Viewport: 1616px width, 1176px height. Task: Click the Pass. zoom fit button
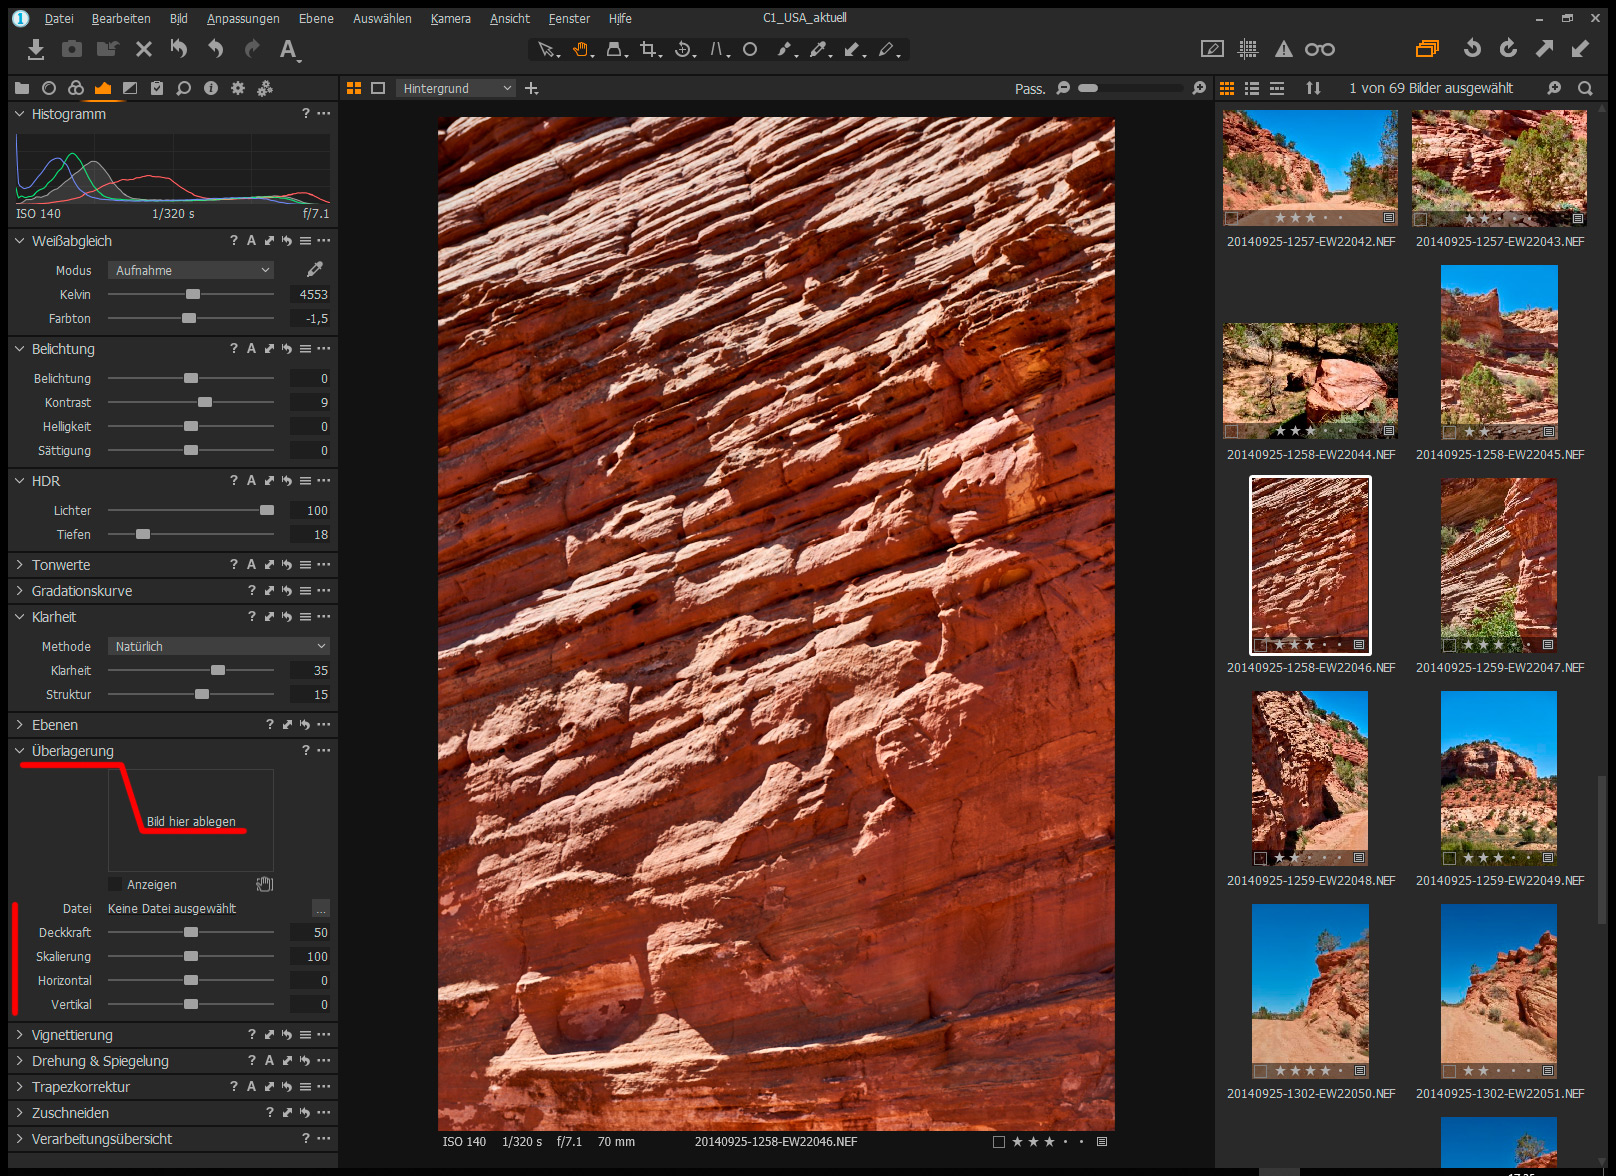1029,89
